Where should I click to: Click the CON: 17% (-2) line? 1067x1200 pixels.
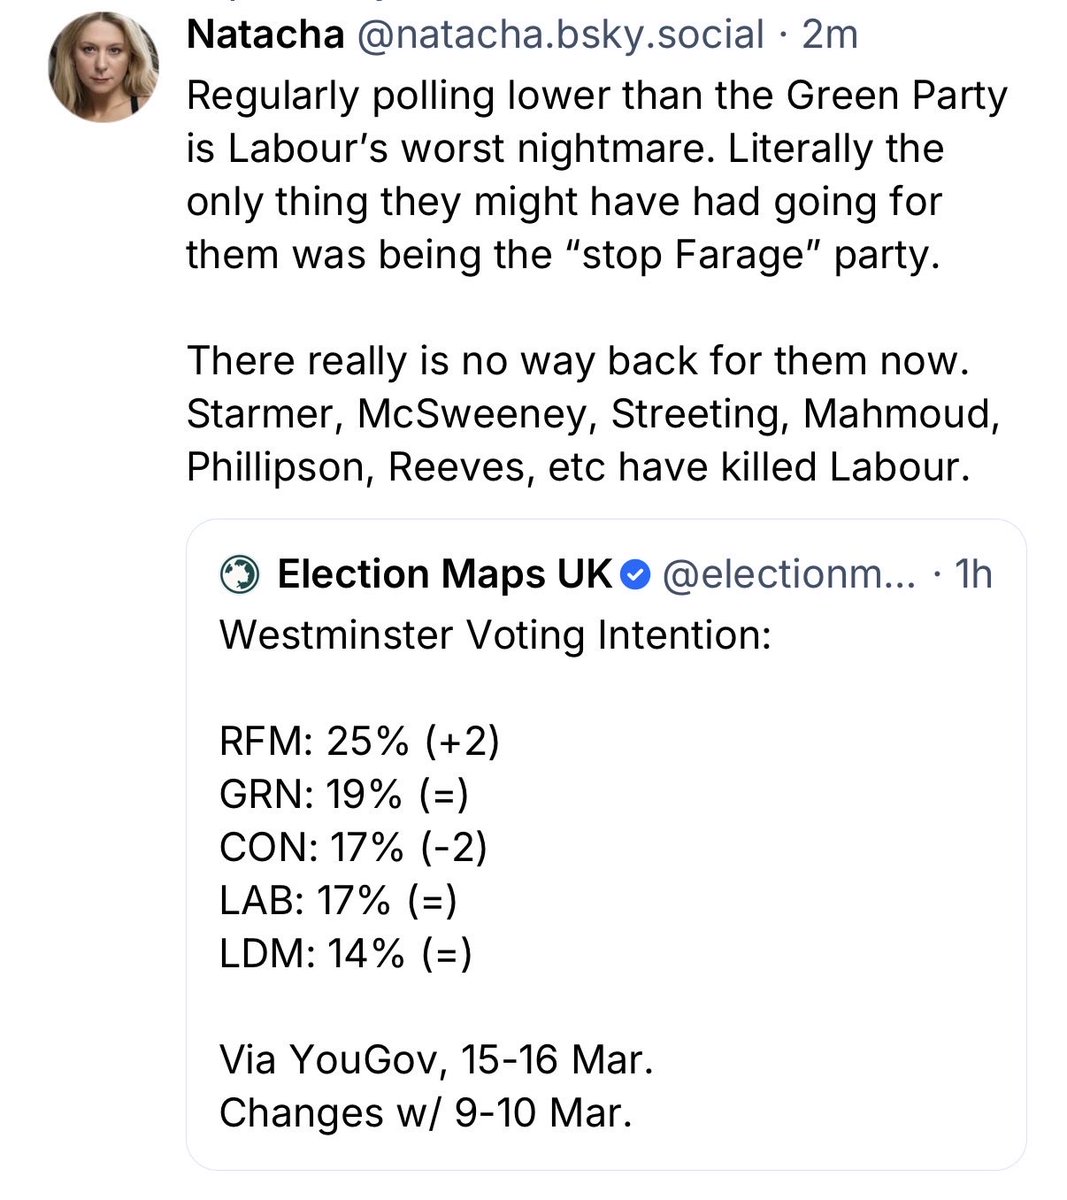click(x=353, y=847)
